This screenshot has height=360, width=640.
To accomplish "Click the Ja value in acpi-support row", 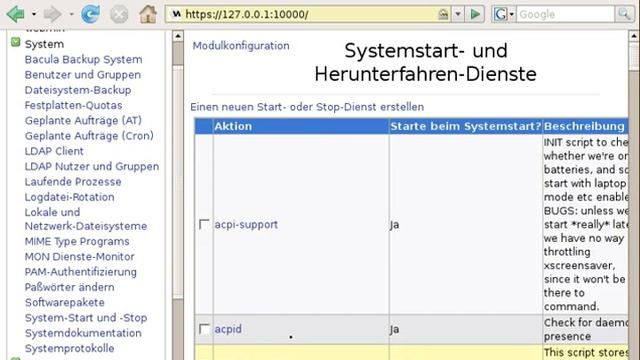I will click(394, 225).
